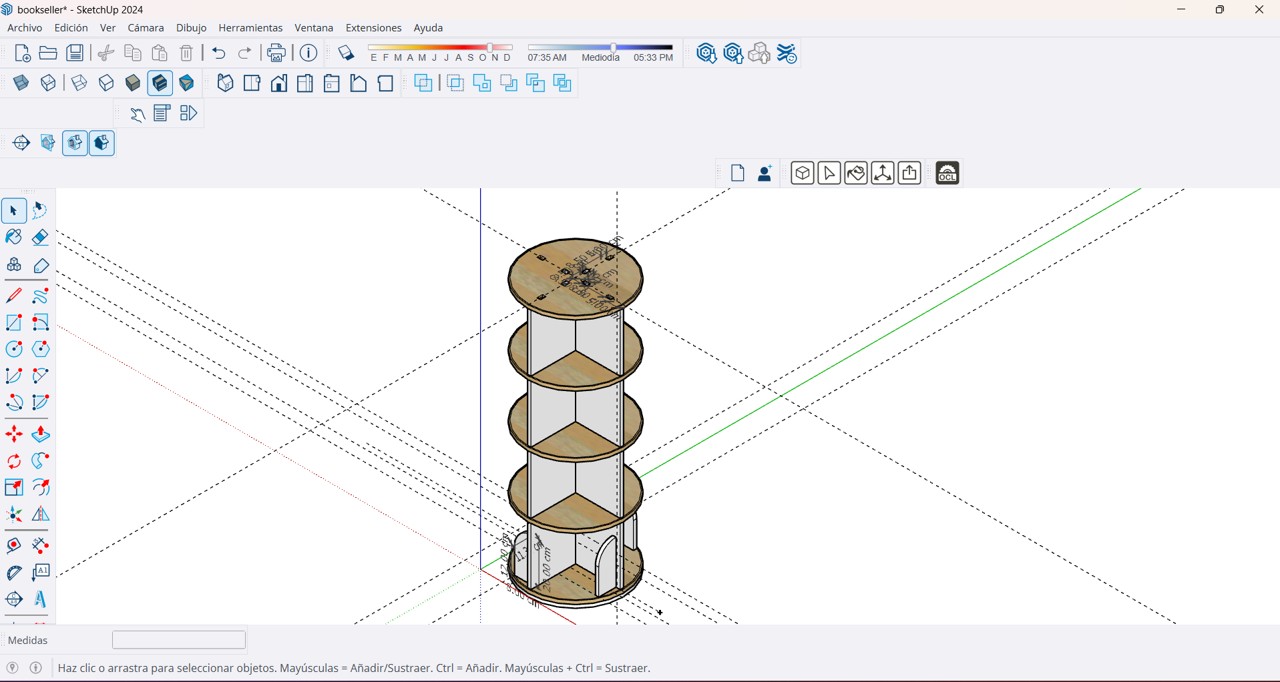Select the Dimension tool

[x=40, y=546]
